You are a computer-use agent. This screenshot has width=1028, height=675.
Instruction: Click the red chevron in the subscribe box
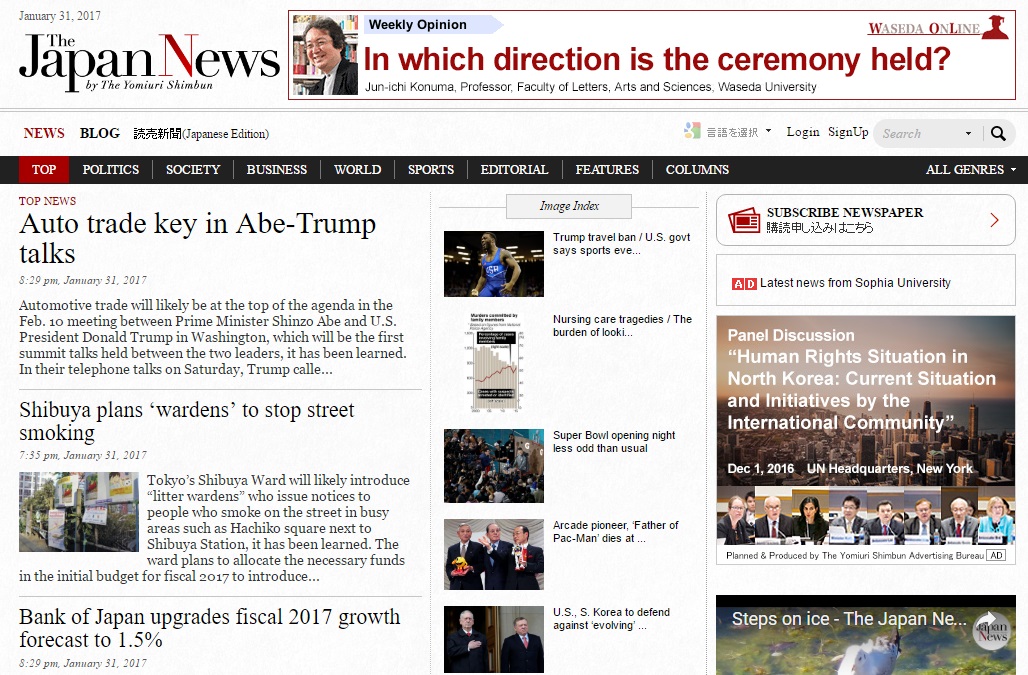click(x=995, y=220)
